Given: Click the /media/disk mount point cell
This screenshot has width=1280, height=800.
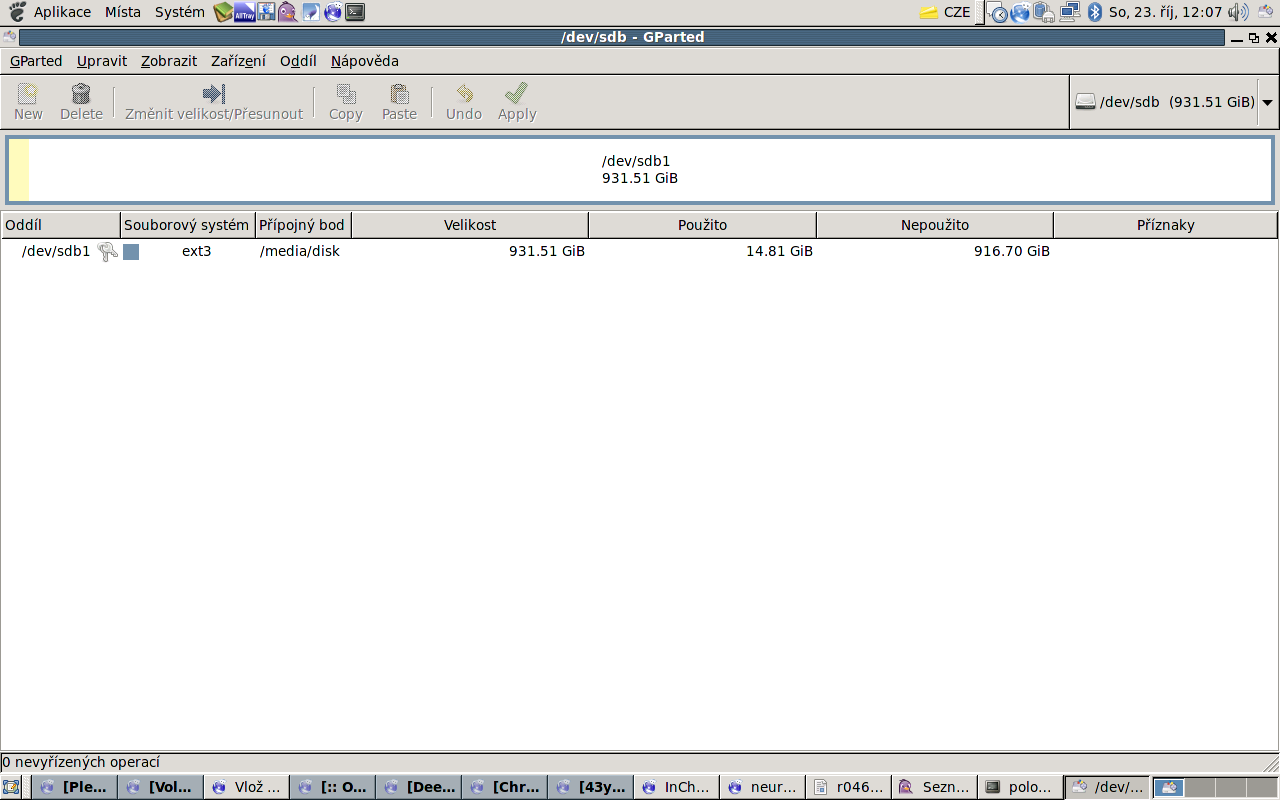Looking at the screenshot, I should (300, 251).
